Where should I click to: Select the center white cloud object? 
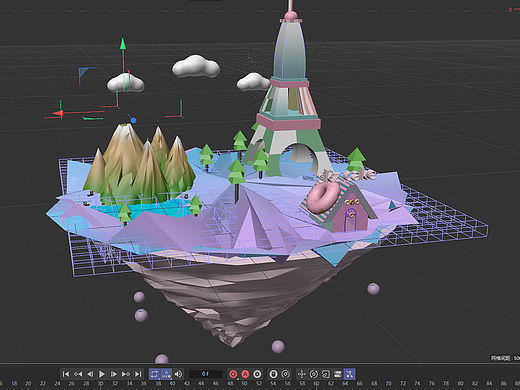point(196,66)
